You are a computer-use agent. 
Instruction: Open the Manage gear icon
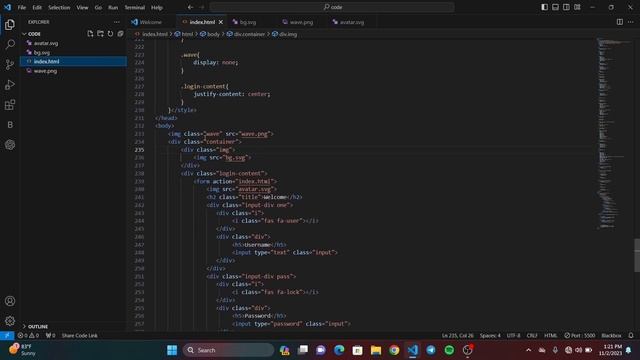(10, 321)
